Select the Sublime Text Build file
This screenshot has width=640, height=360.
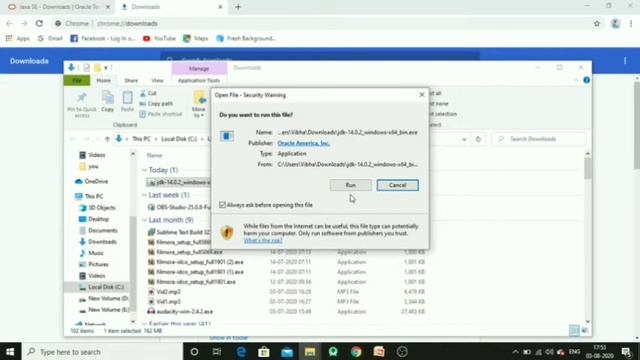click(179, 232)
